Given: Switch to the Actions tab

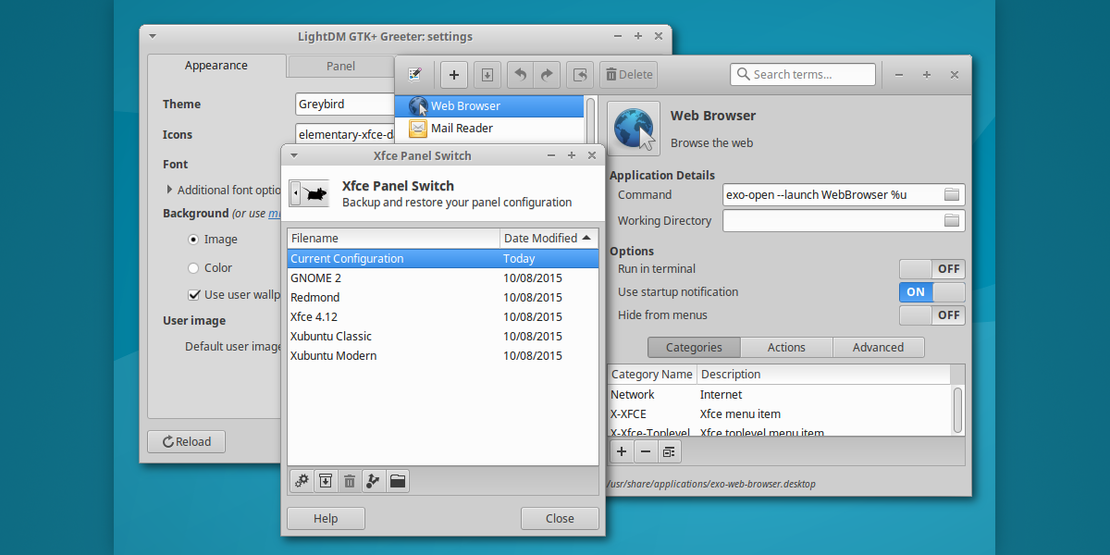Looking at the screenshot, I should pyautogui.click(x=786, y=347).
